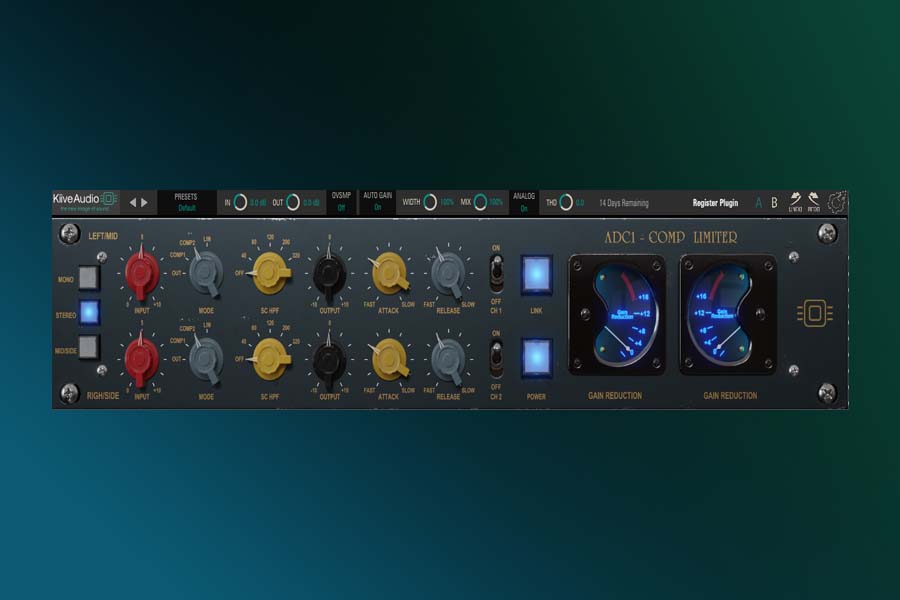Enable the MID/SIDE mode button
This screenshot has width=900, height=600.
click(x=88, y=347)
